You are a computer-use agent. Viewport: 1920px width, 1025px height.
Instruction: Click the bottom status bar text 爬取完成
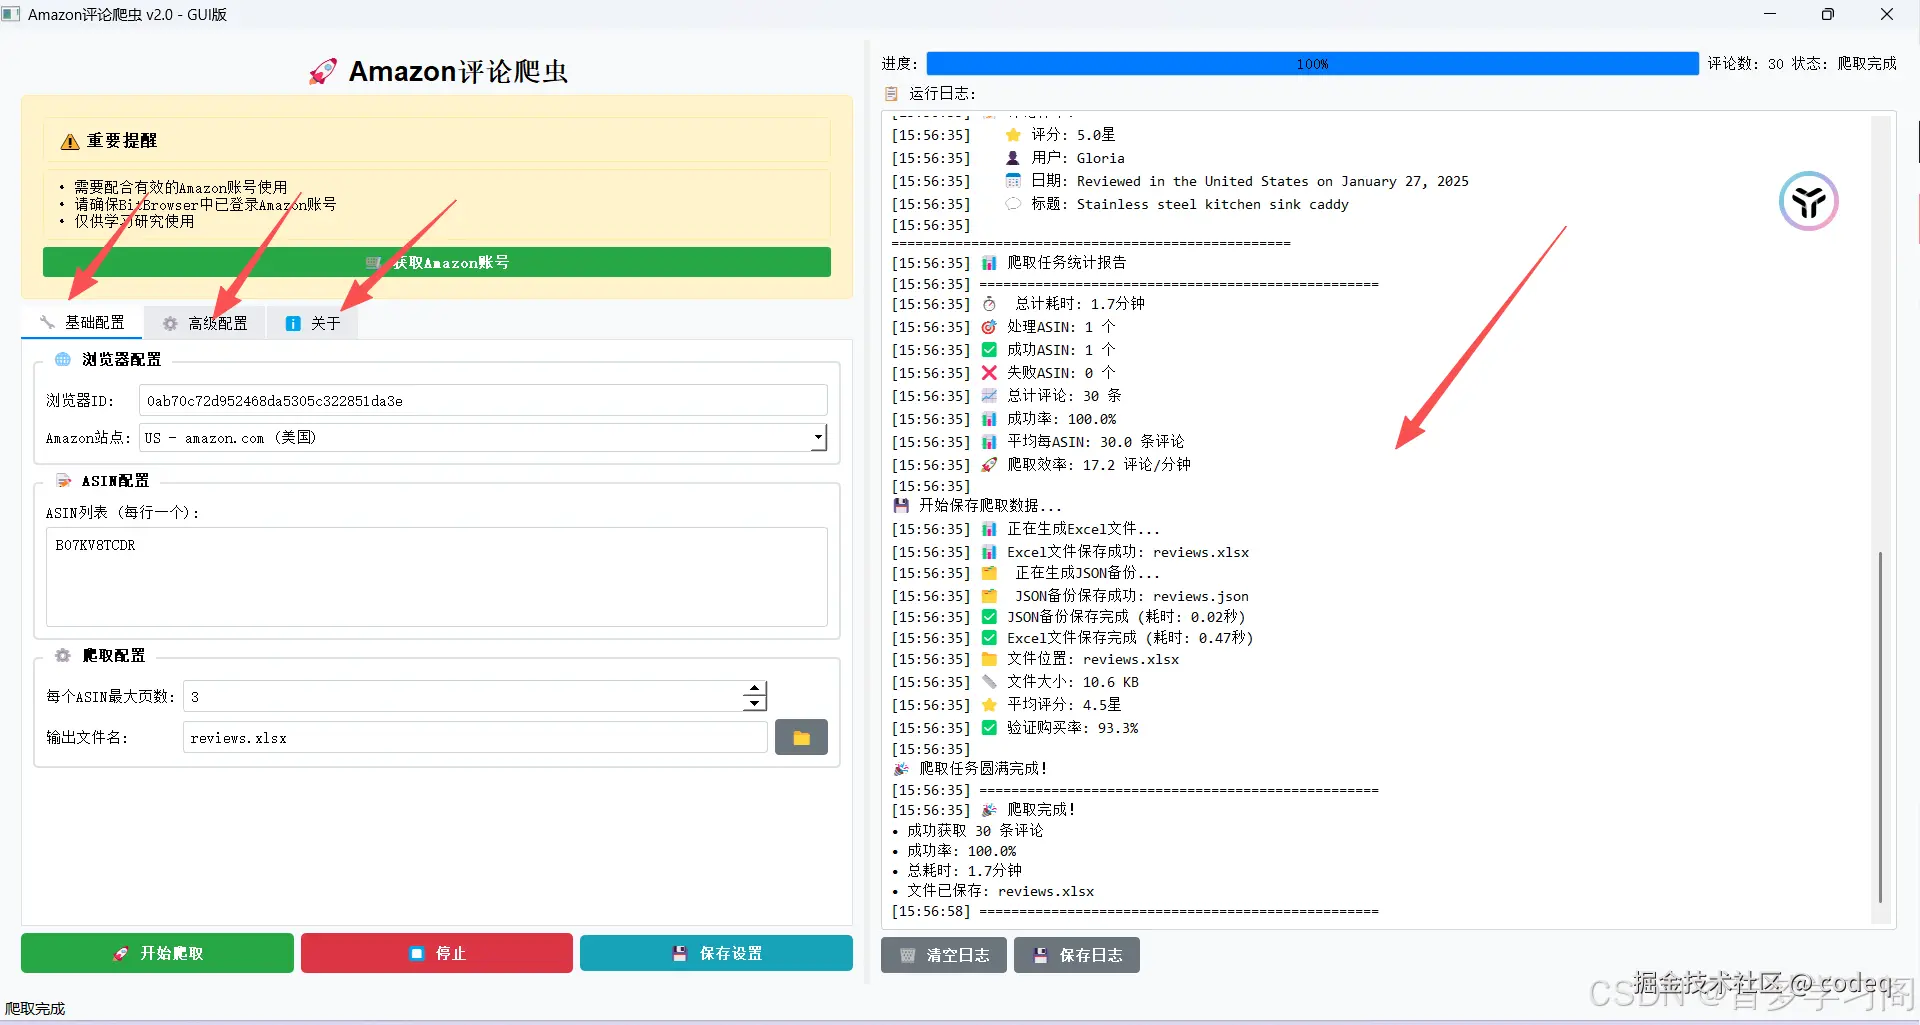35,1009
